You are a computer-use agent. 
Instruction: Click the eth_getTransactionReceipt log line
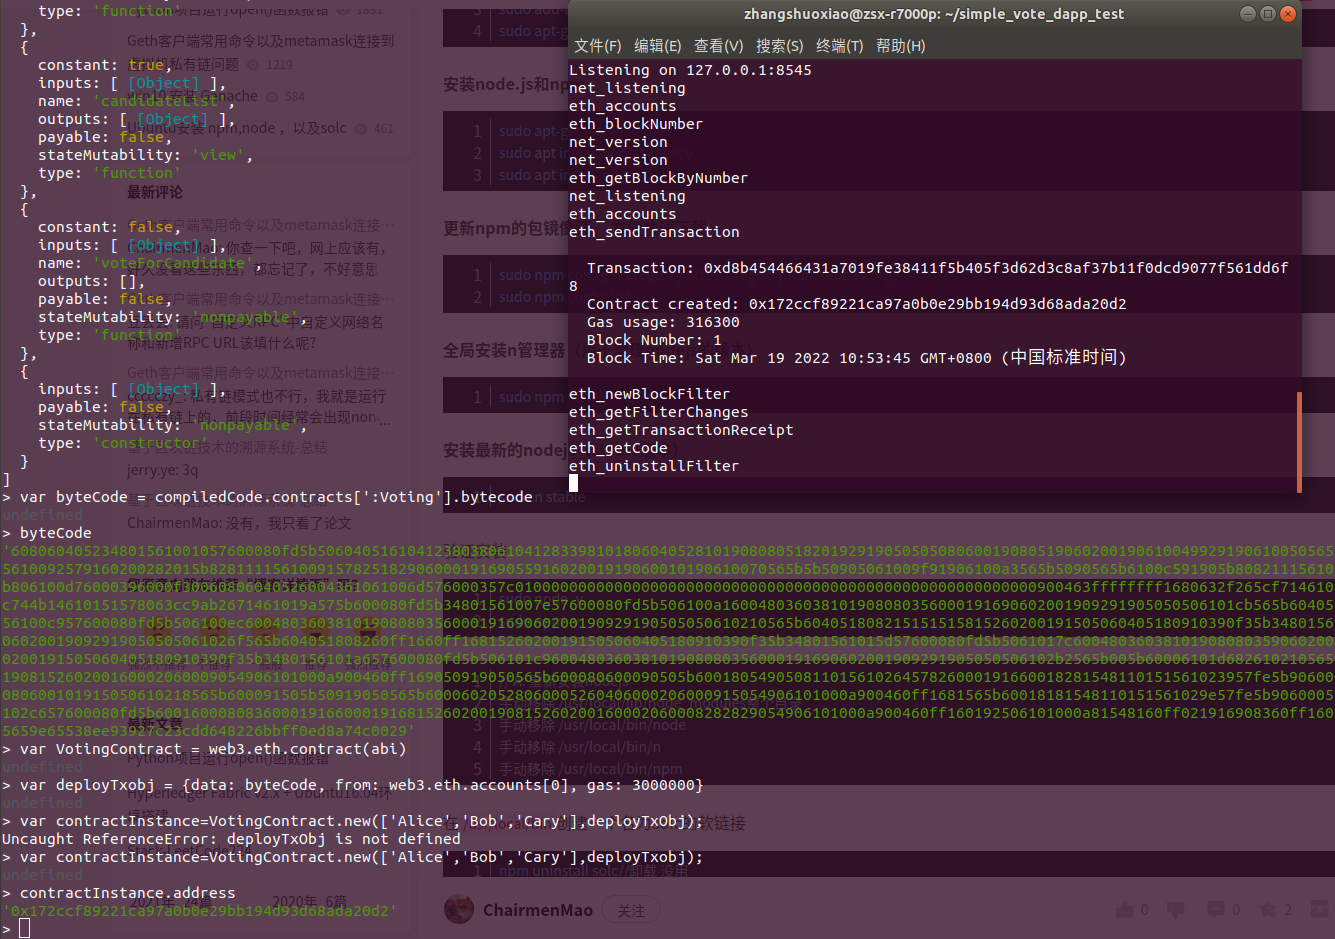tap(681, 430)
